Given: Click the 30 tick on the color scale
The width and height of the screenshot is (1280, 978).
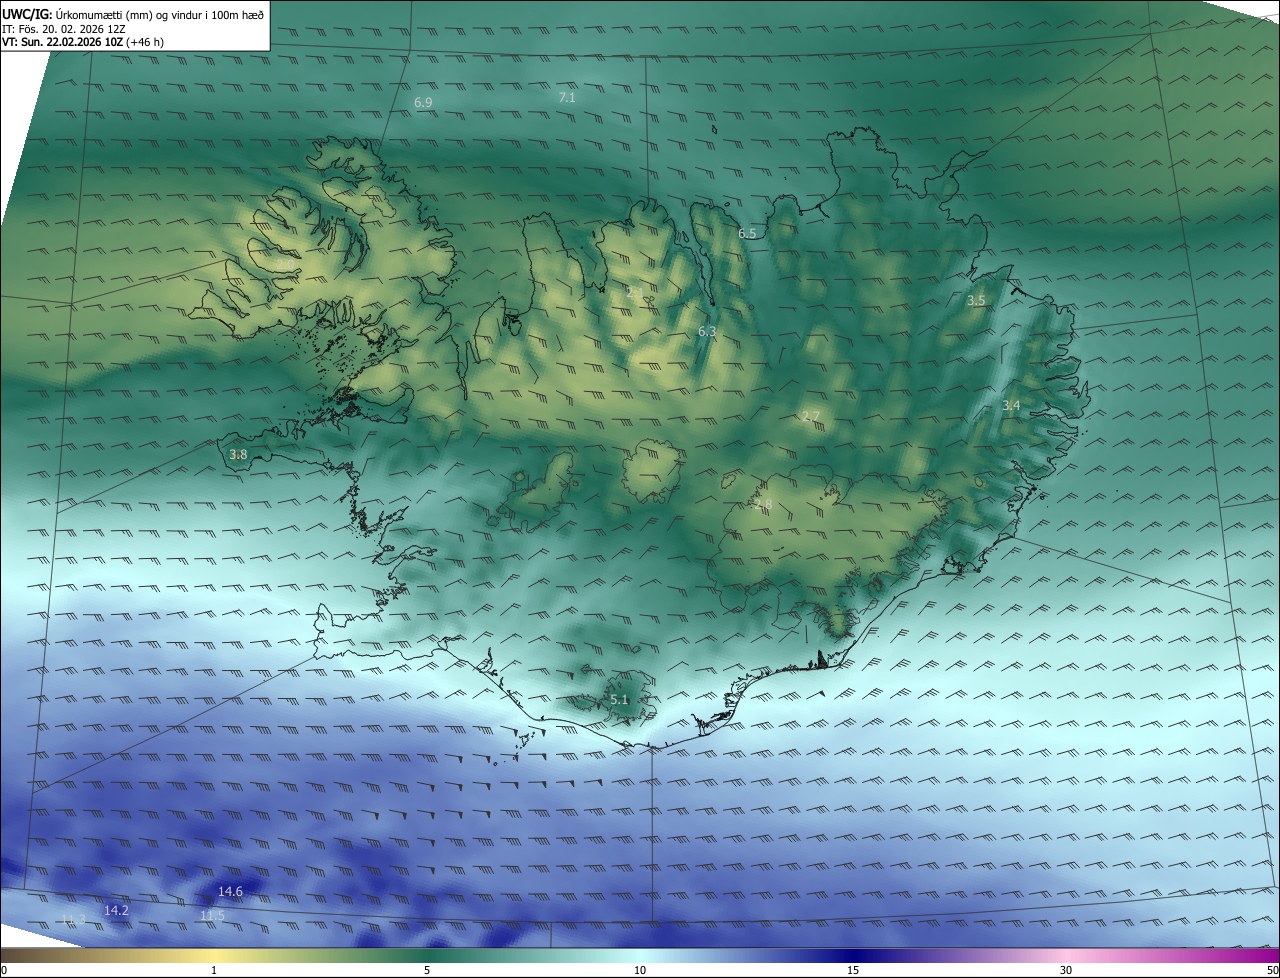Looking at the screenshot, I should pos(1066,970).
